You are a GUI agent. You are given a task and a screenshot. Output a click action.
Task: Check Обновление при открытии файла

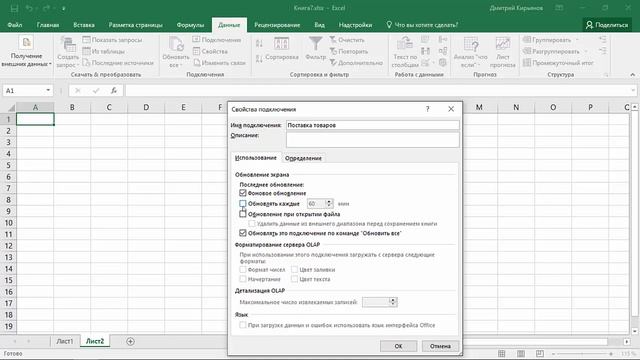coord(243,213)
